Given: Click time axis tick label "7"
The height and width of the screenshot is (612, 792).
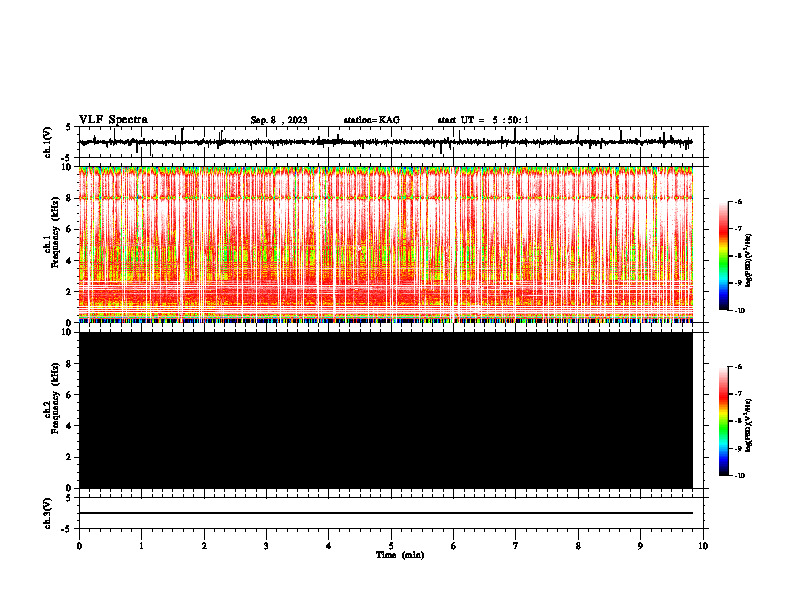Looking at the screenshot, I should (x=516, y=546).
